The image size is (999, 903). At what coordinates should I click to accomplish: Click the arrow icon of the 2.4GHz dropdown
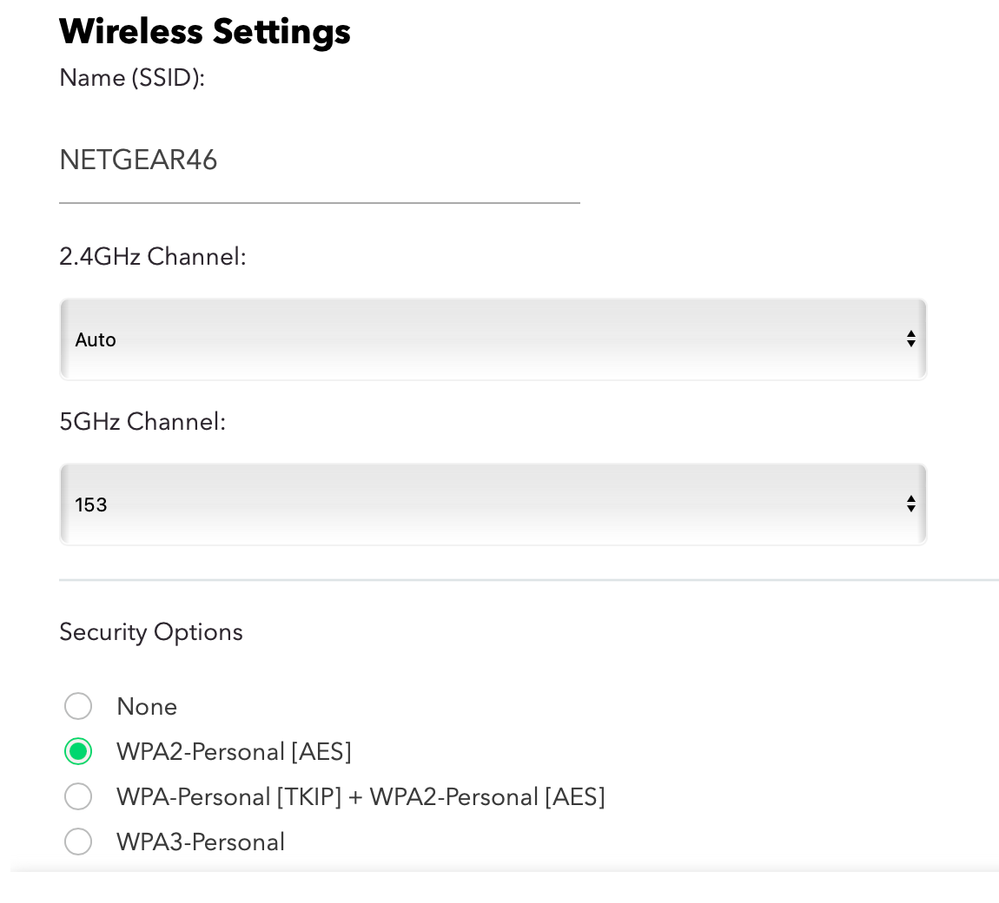(910, 340)
